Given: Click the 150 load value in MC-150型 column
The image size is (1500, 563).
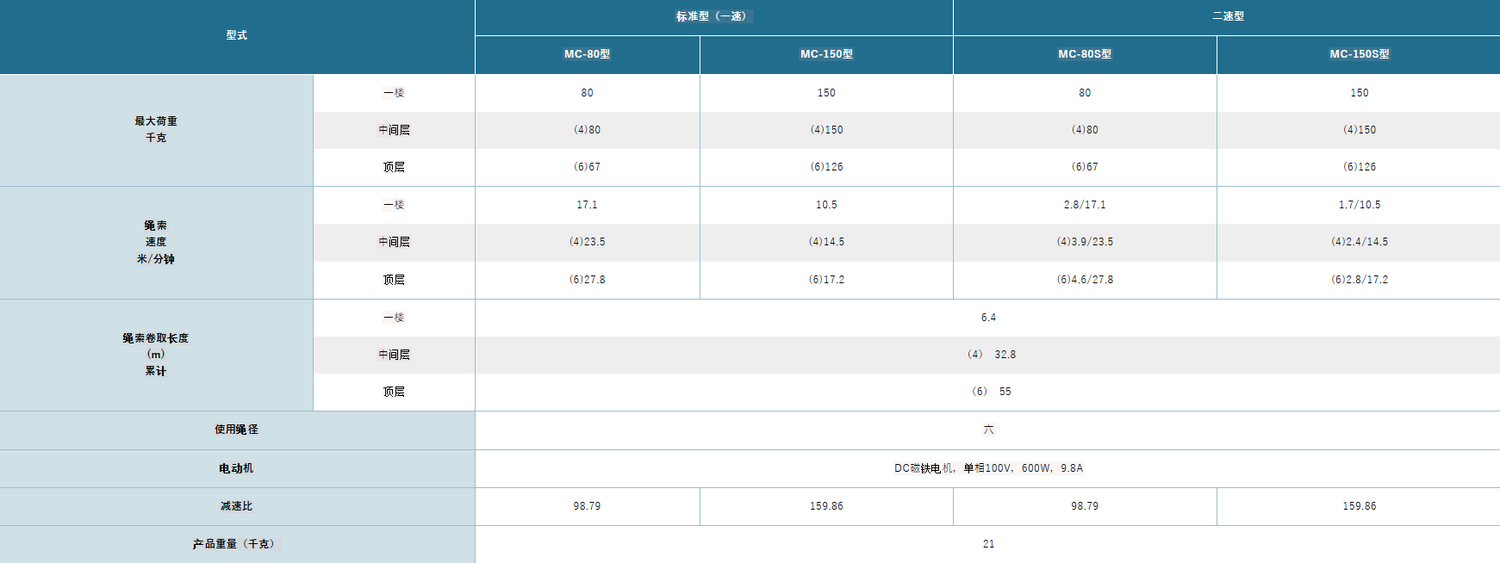Looking at the screenshot, I should [826, 93].
